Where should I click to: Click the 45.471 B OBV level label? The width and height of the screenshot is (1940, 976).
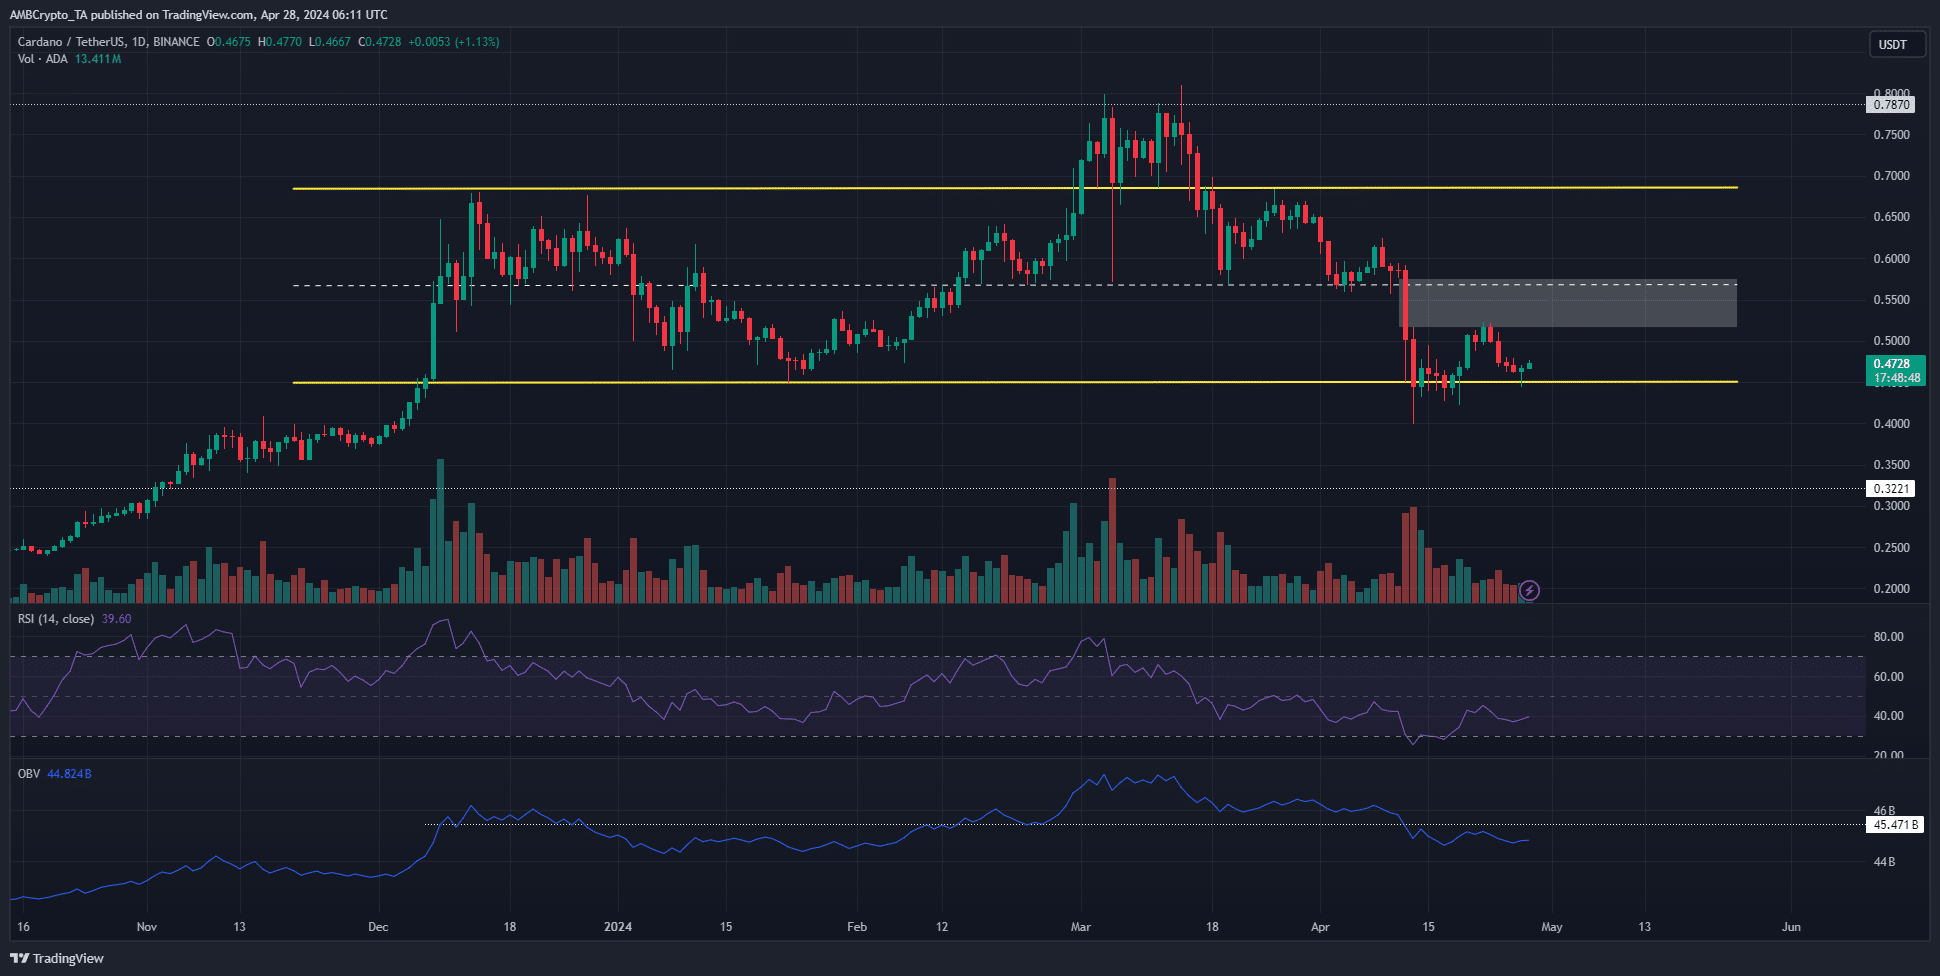pos(1895,825)
